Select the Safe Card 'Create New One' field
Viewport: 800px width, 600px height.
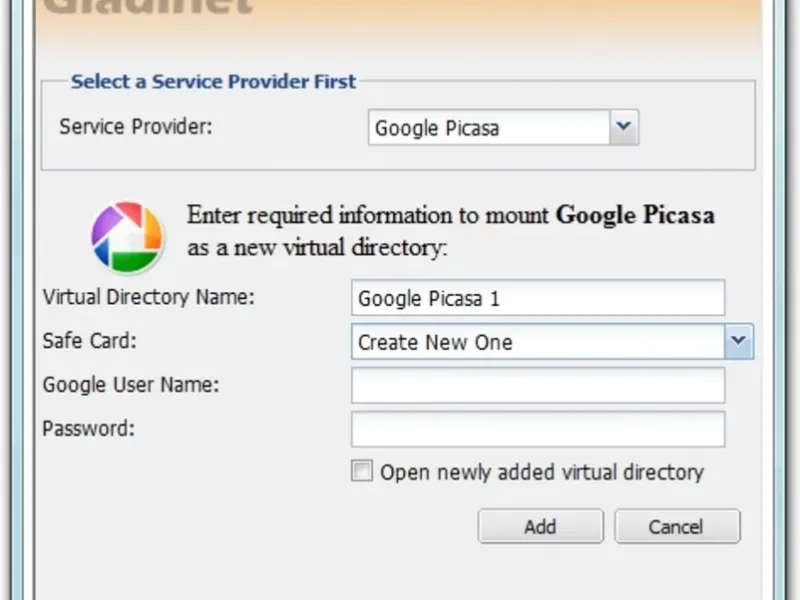(538, 342)
